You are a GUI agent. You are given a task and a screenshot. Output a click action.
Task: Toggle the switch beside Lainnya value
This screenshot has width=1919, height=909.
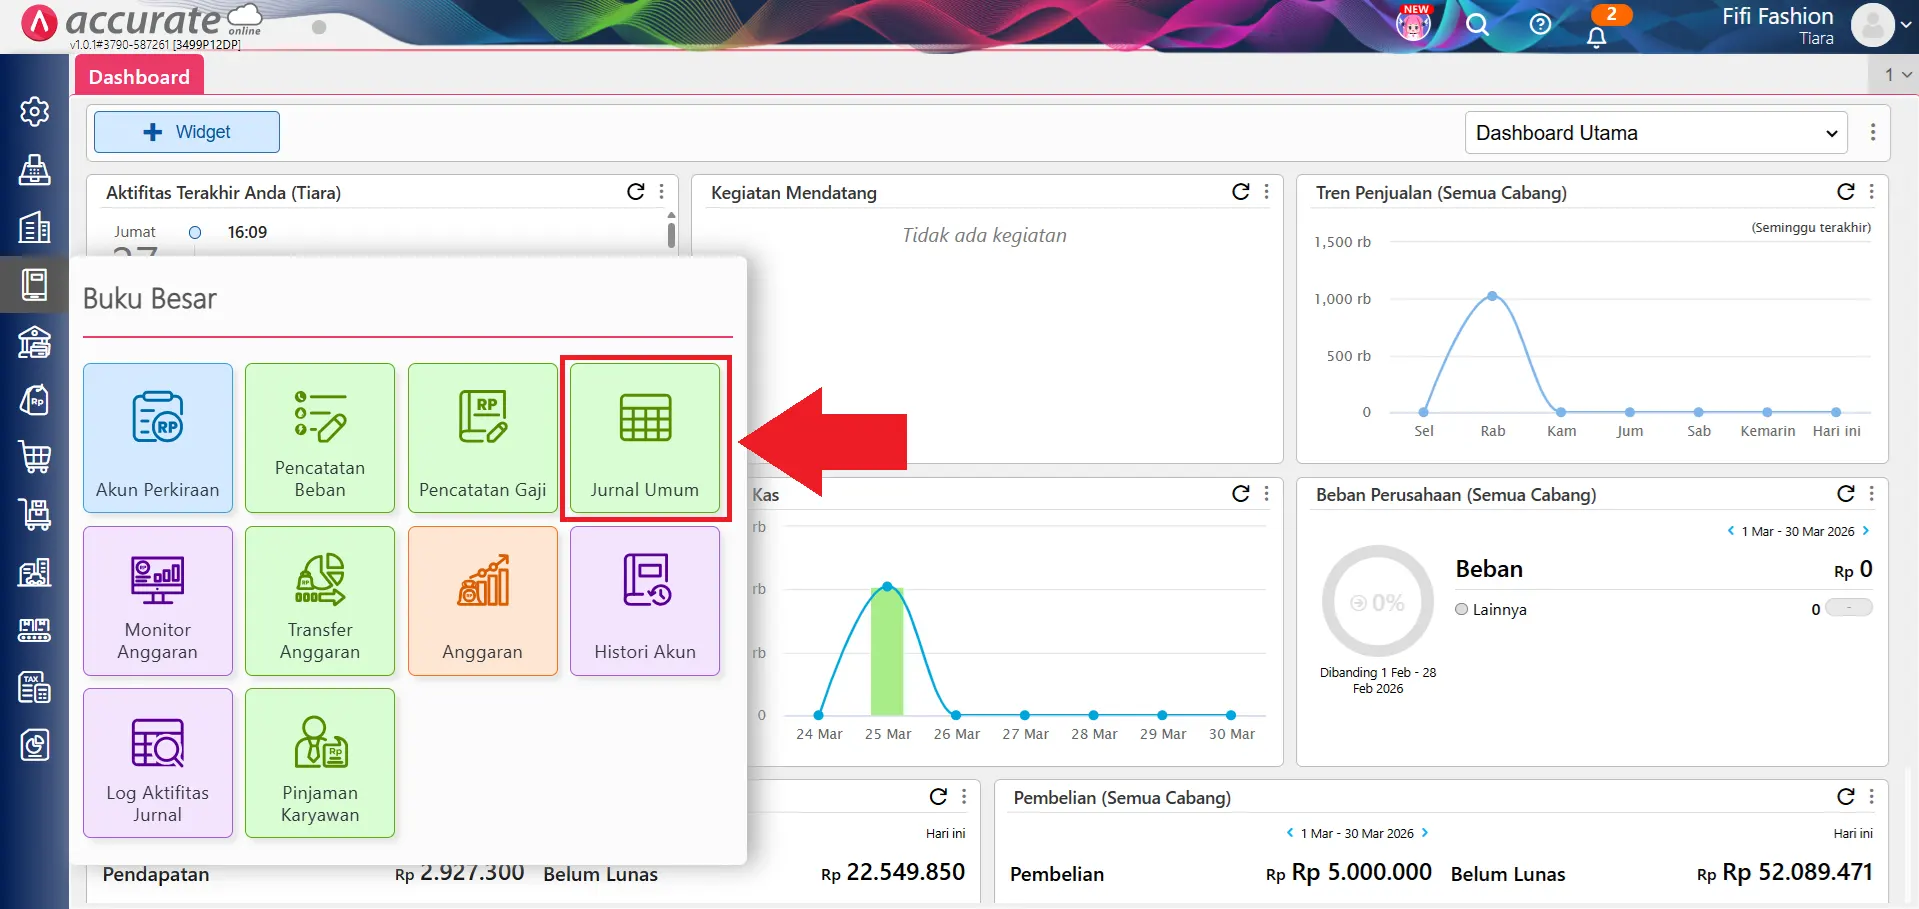[x=1848, y=608]
